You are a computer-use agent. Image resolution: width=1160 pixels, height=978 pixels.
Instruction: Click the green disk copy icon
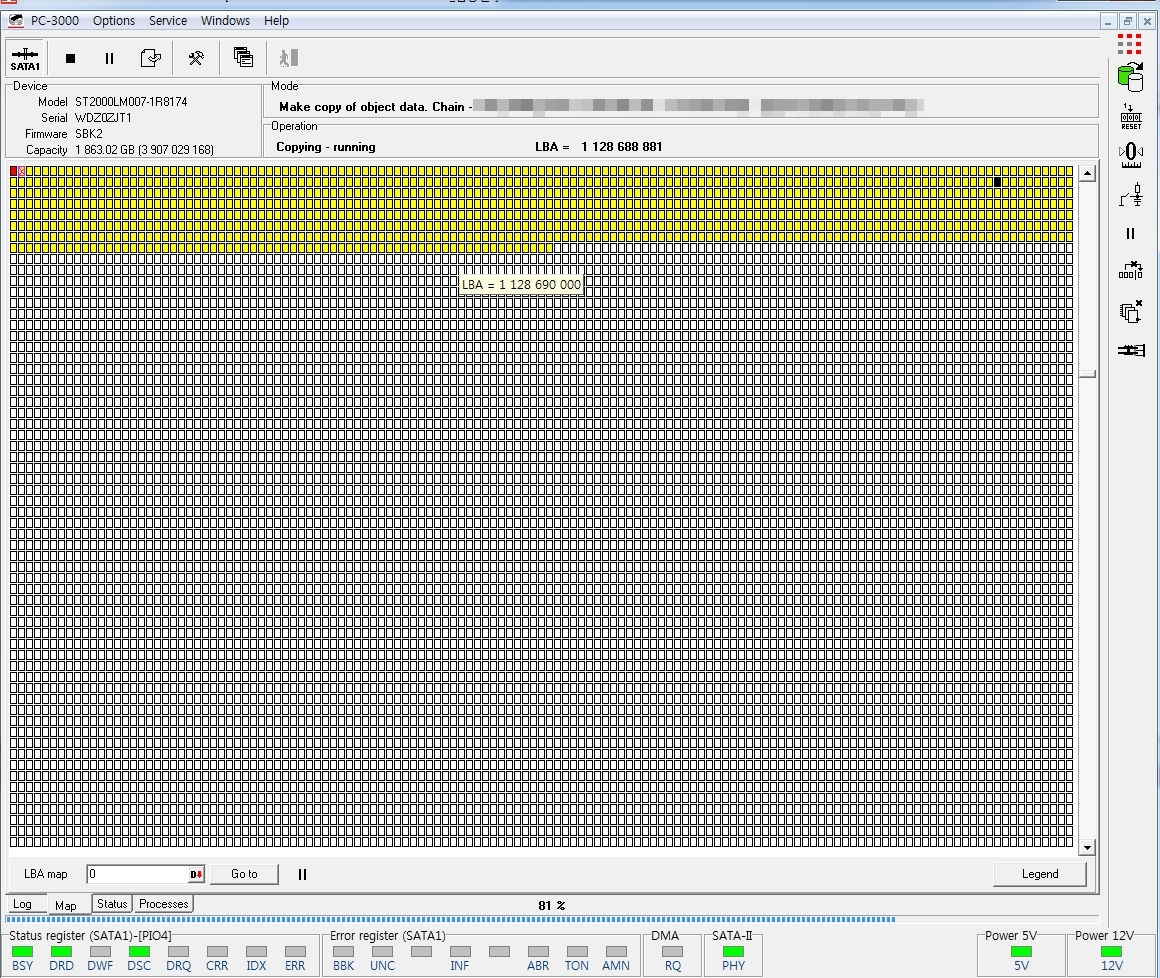click(x=1130, y=76)
